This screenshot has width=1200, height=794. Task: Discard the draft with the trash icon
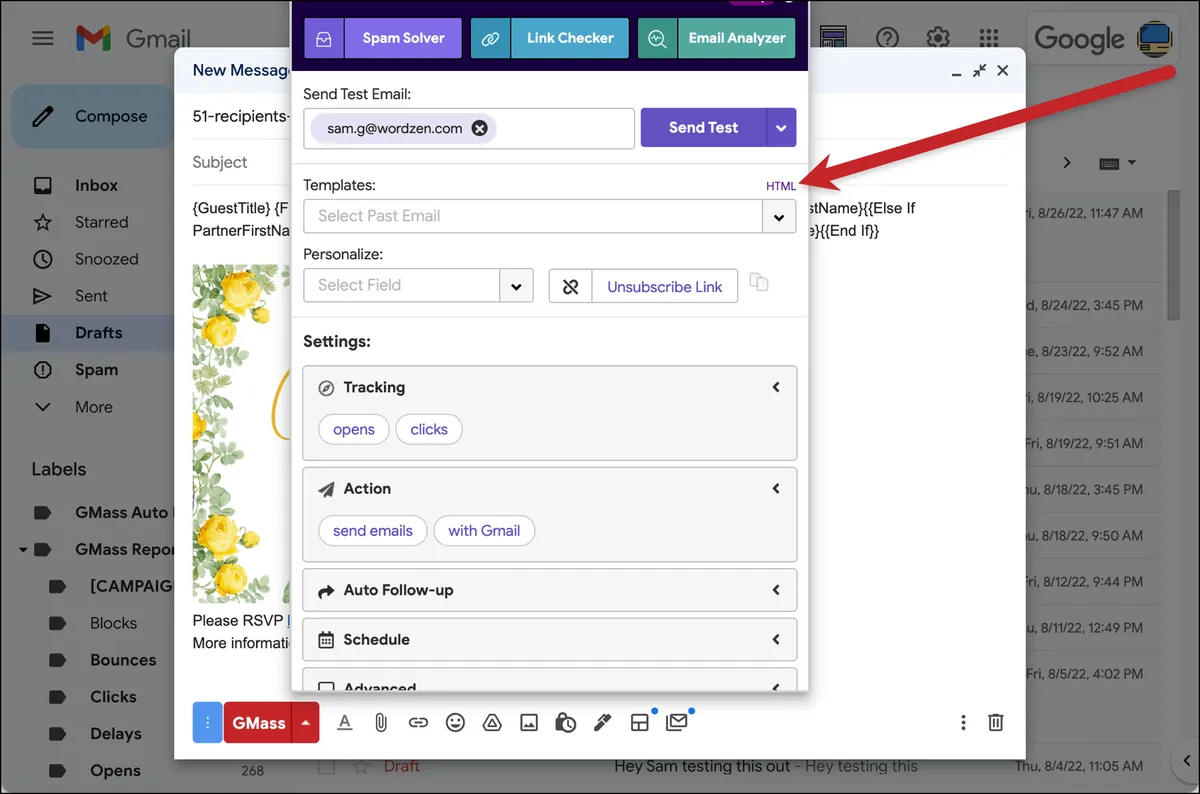[996, 722]
